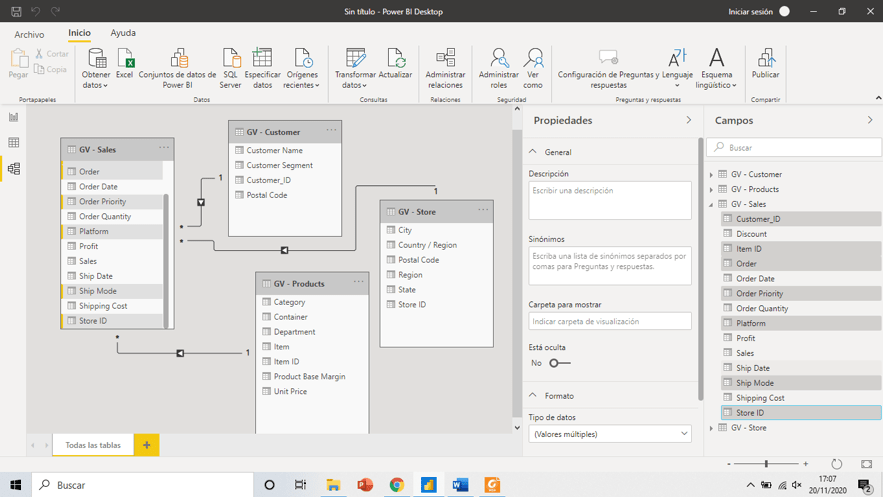Click Iniciar sesión to sign in
The image size is (883, 497).
coord(750,12)
